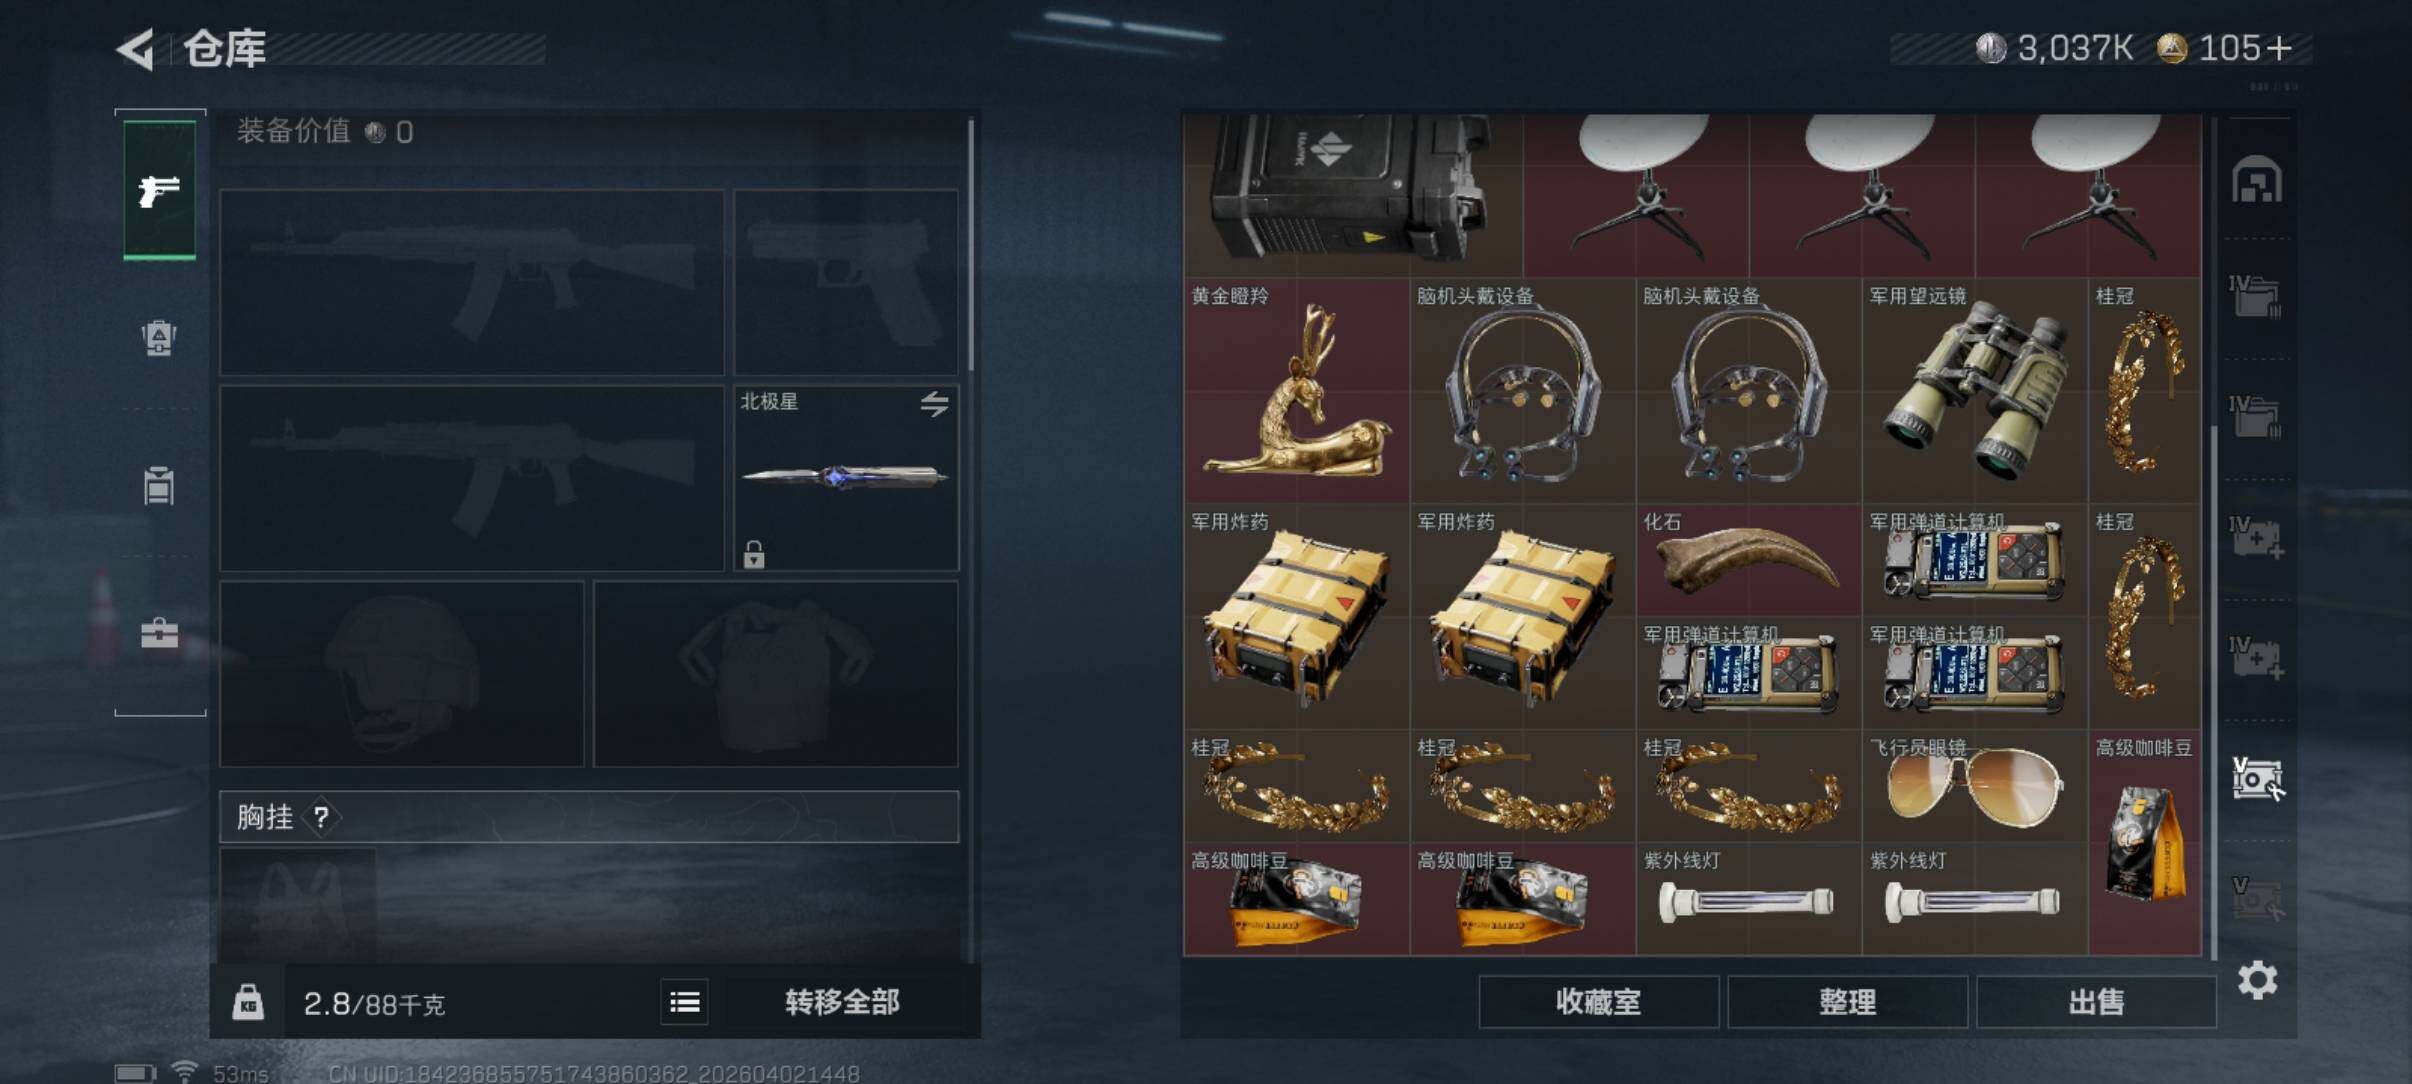Select the home stash icon in right sidebar

tap(2257, 180)
